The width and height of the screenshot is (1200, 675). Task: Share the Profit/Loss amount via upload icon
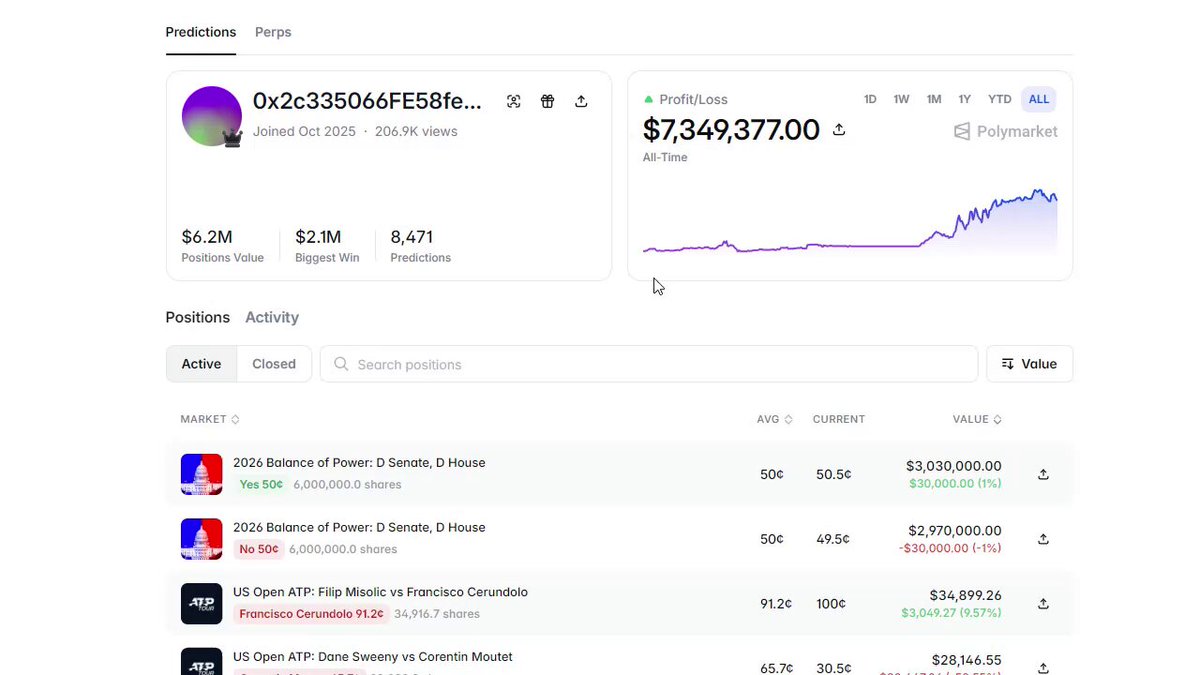pyautogui.click(x=839, y=130)
